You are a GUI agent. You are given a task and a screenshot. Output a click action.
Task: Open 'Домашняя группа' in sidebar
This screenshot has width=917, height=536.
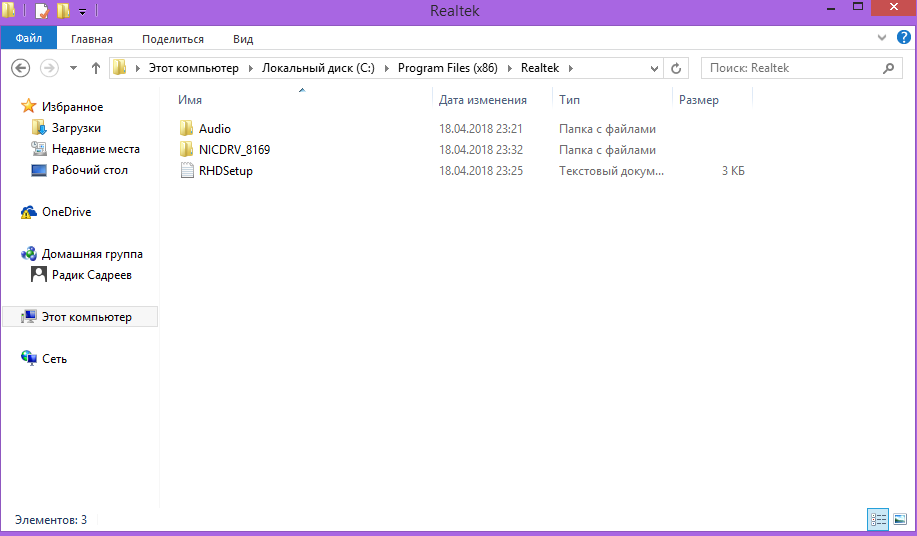[92, 254]
